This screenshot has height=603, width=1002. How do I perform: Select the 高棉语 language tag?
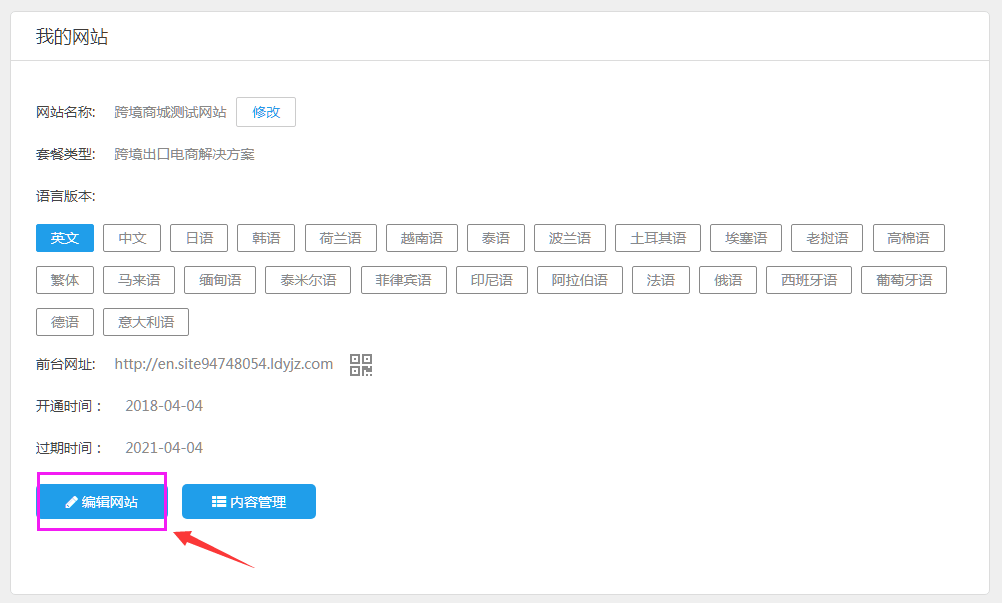908,238
